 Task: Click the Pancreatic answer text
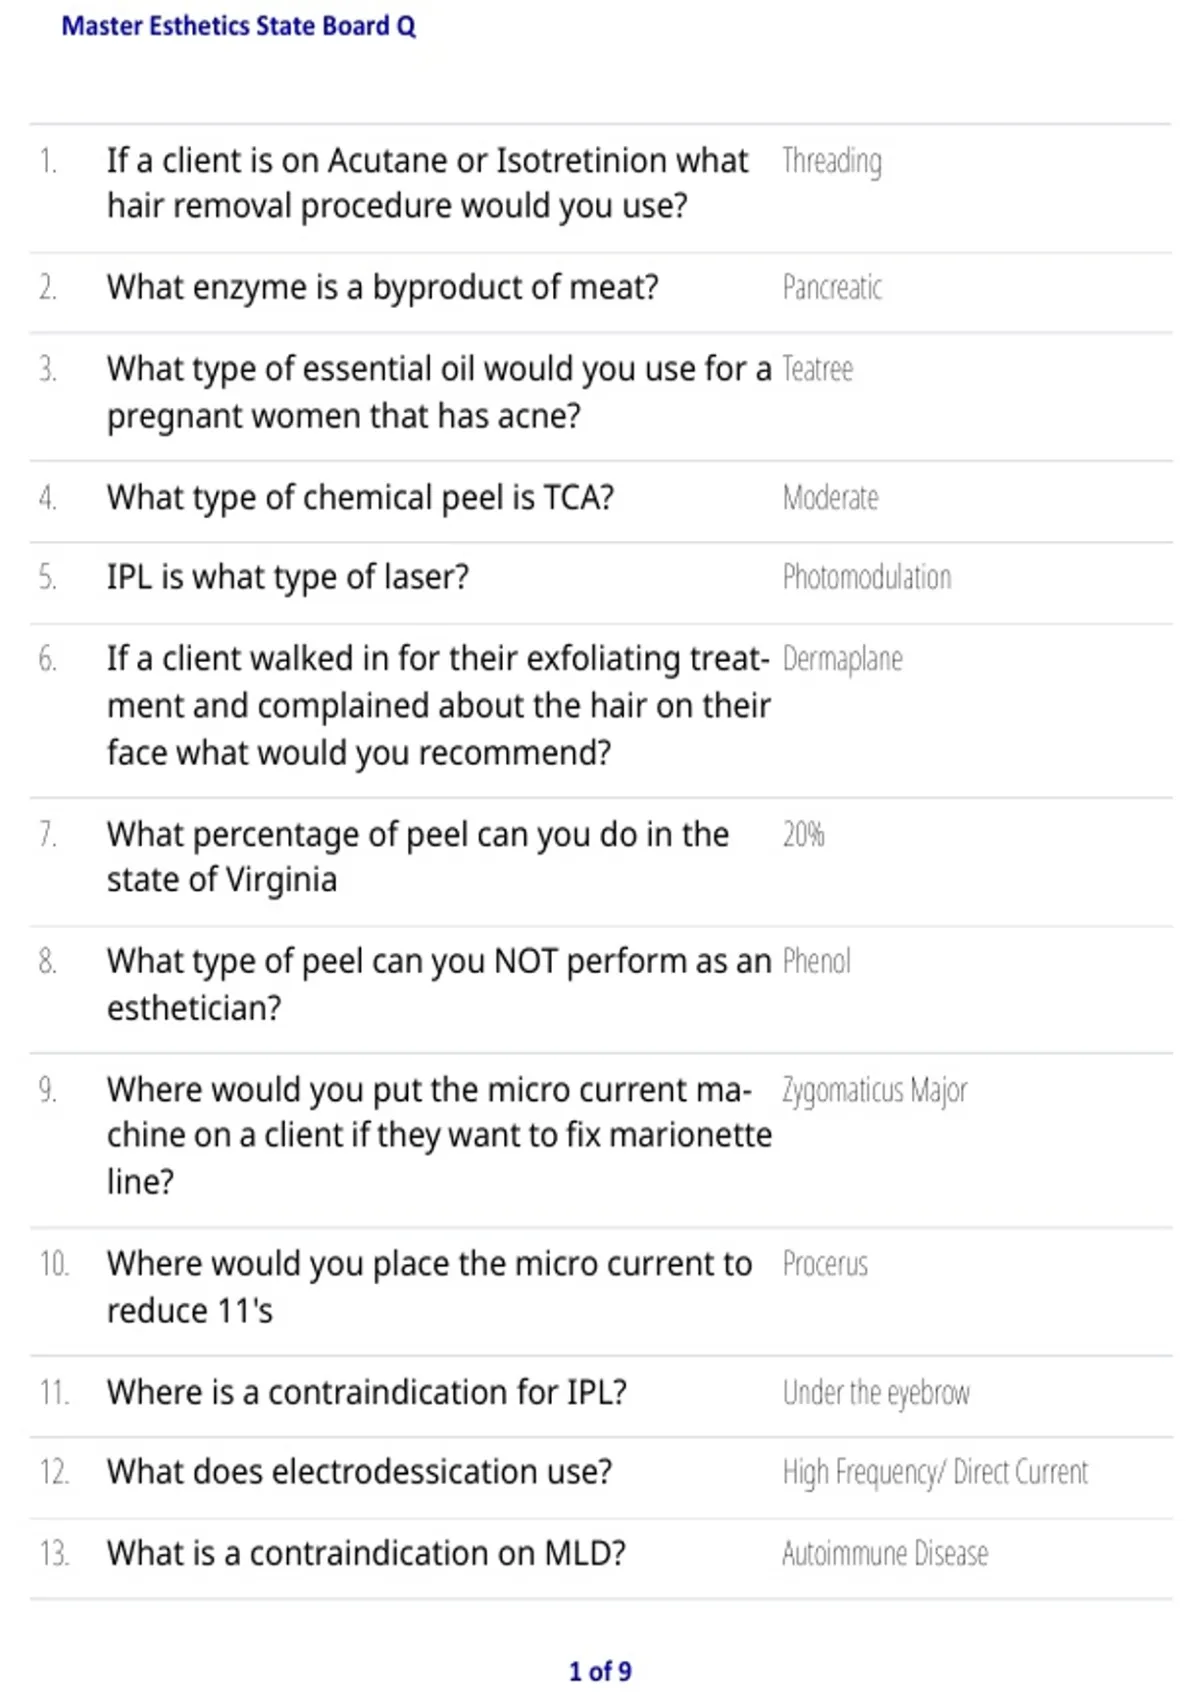click(x=832, y=288)
